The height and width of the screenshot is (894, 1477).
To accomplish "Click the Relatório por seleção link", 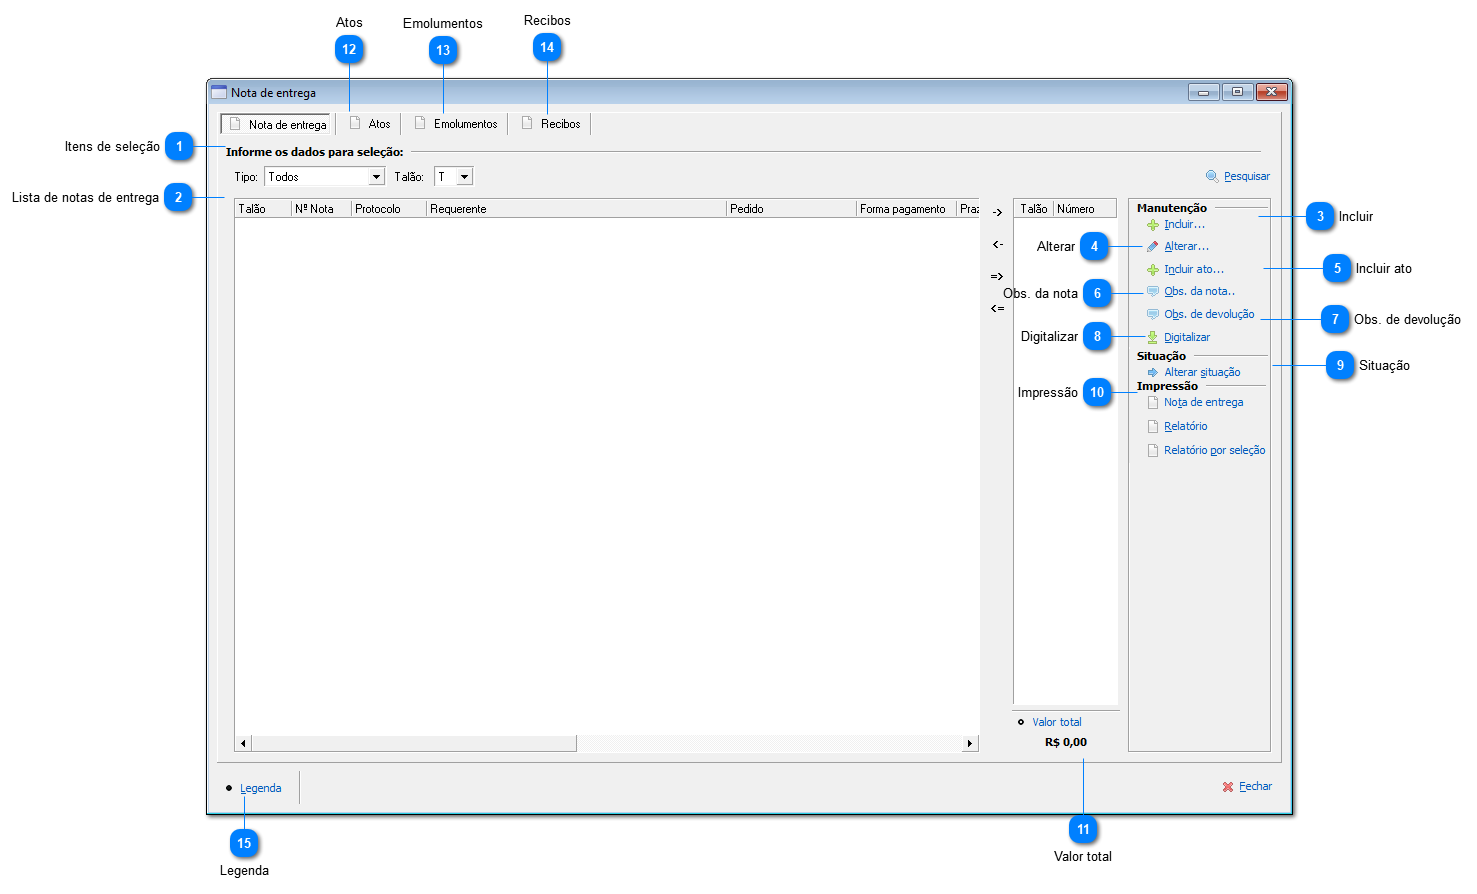I will tap(1215, 451).
